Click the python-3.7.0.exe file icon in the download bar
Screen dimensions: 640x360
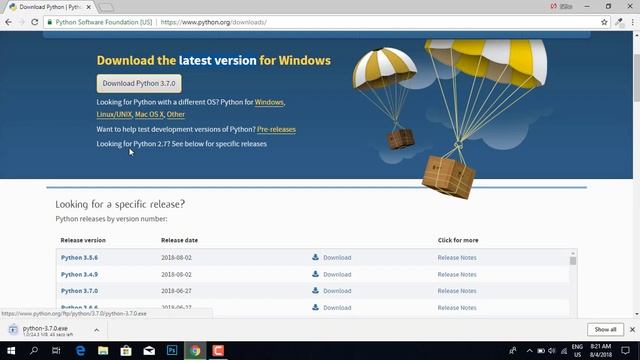13,329
